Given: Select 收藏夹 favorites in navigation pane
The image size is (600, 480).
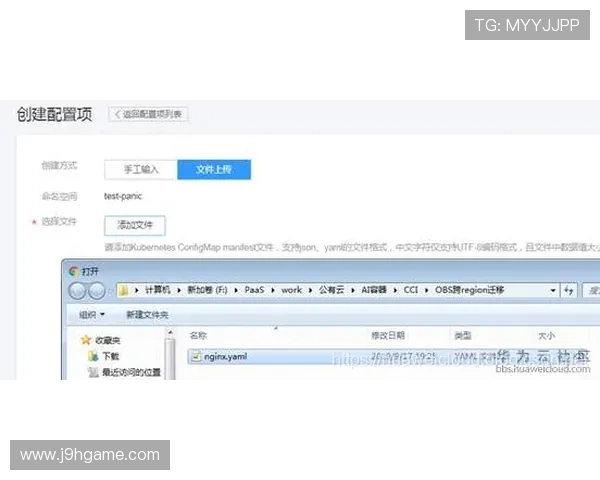Looking at the screenshot, I should (x=108, y=340).
